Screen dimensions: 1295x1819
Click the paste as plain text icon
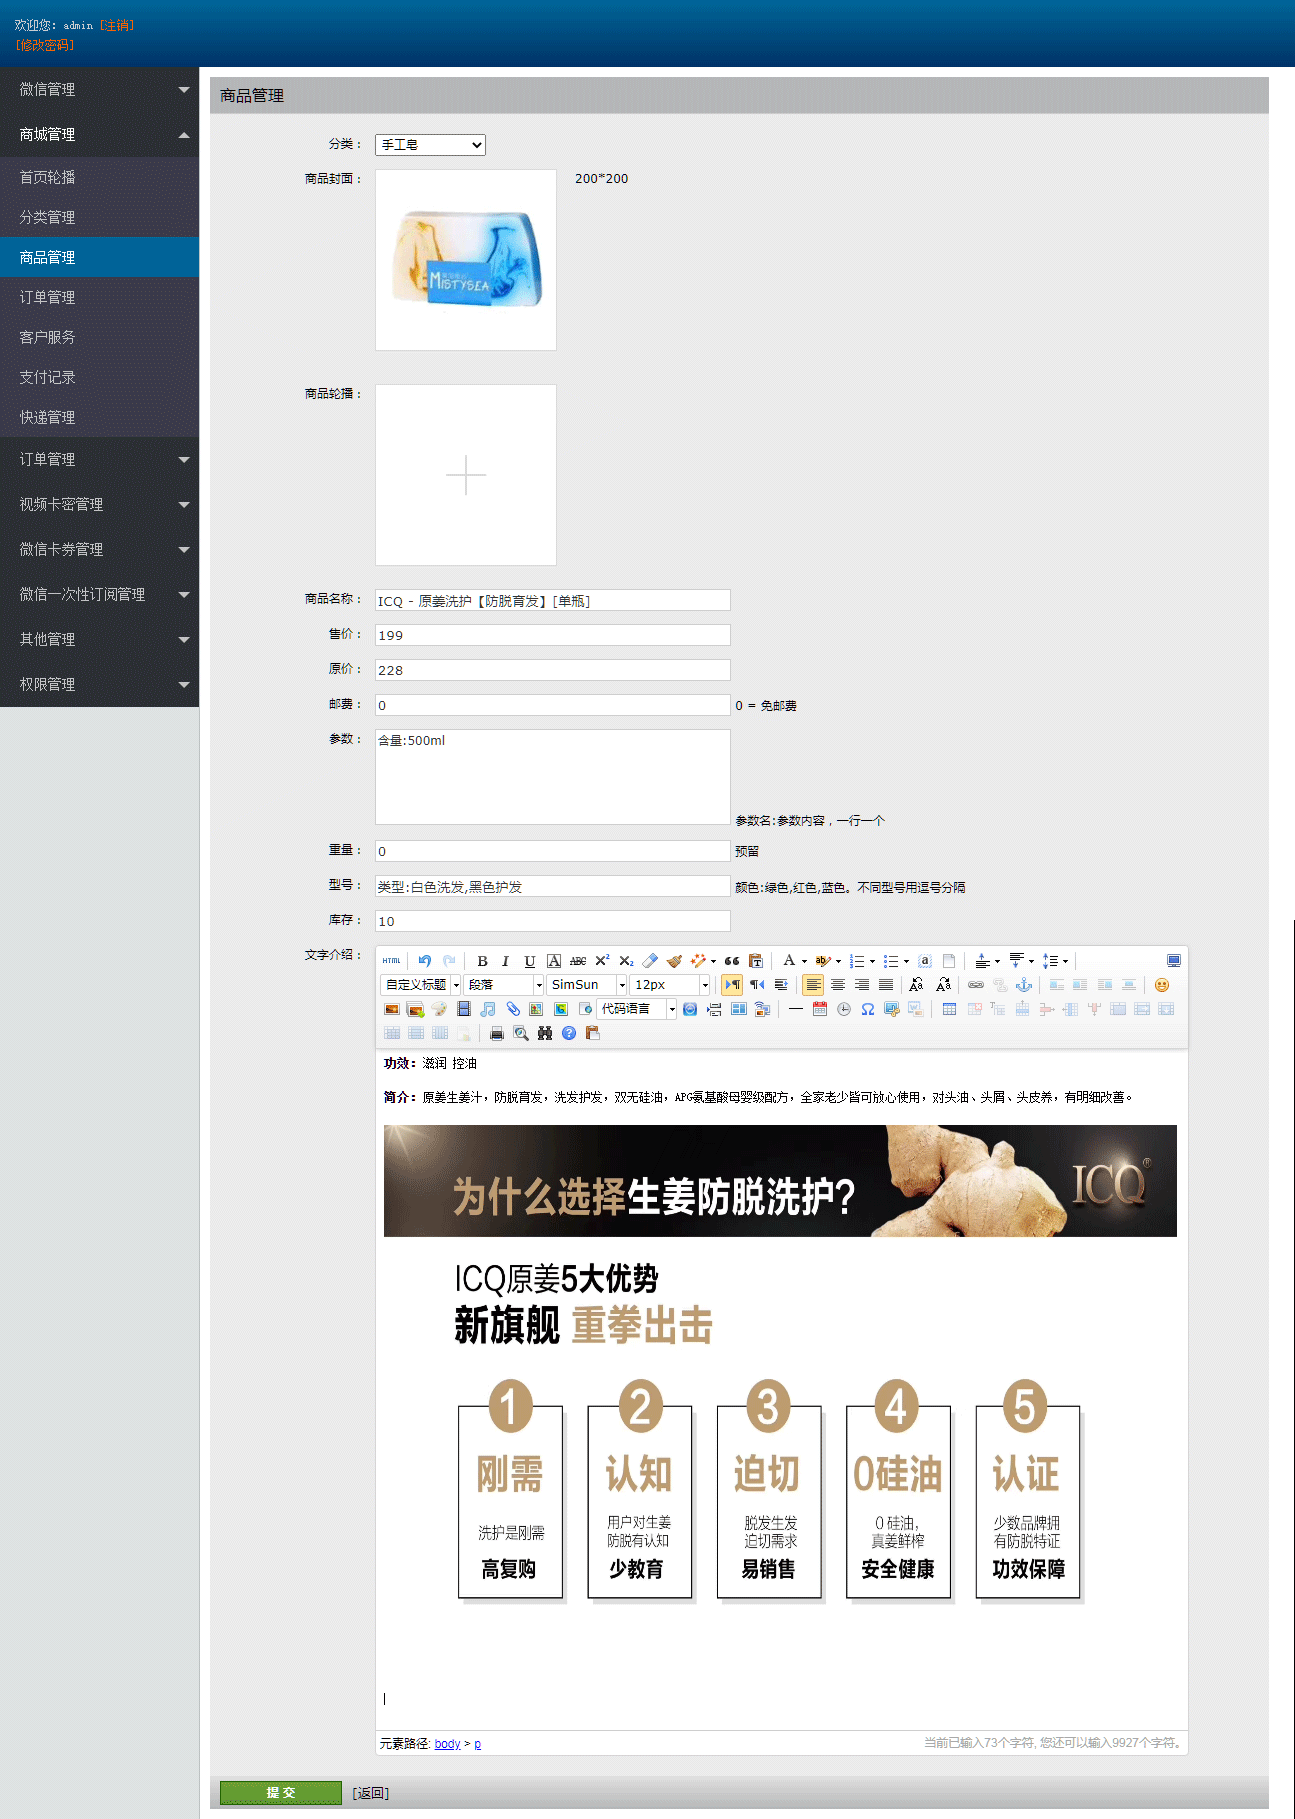pos(756,961)
